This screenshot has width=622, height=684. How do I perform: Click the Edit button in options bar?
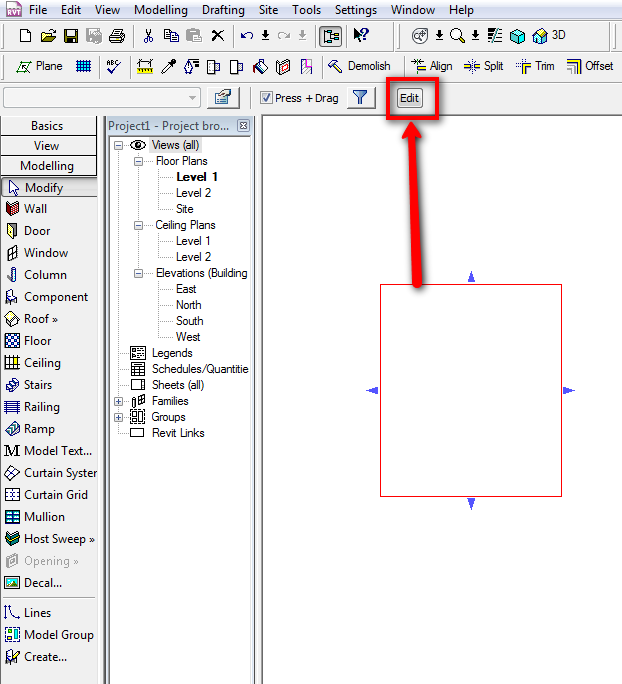[409, 98]
